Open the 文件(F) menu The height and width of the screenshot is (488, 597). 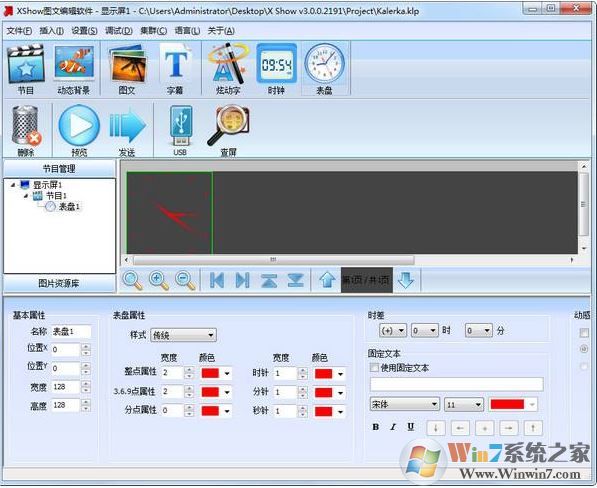(x=19, y=30)
